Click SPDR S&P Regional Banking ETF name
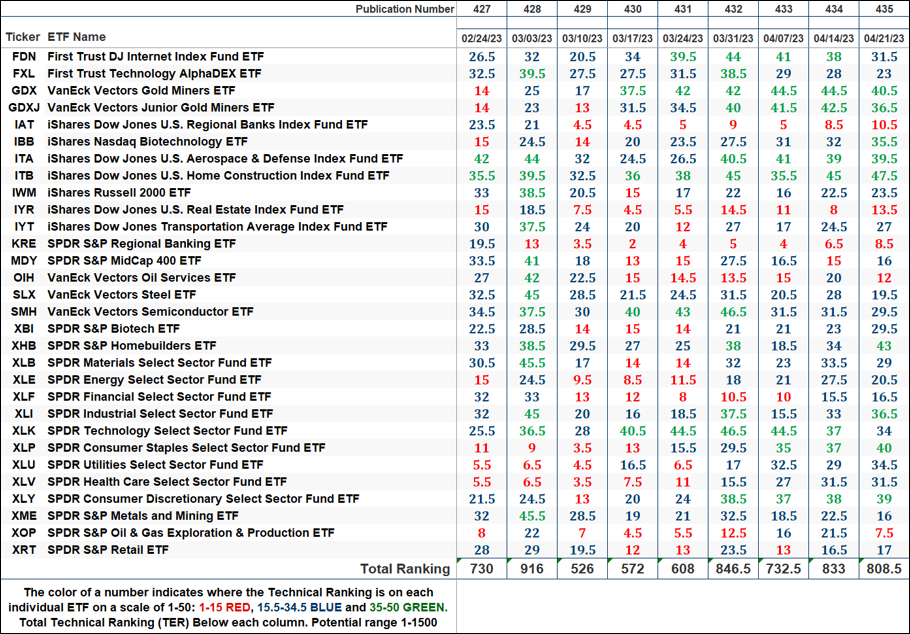Viewport: 910px width, 634px height. click(x=142, y=244)
